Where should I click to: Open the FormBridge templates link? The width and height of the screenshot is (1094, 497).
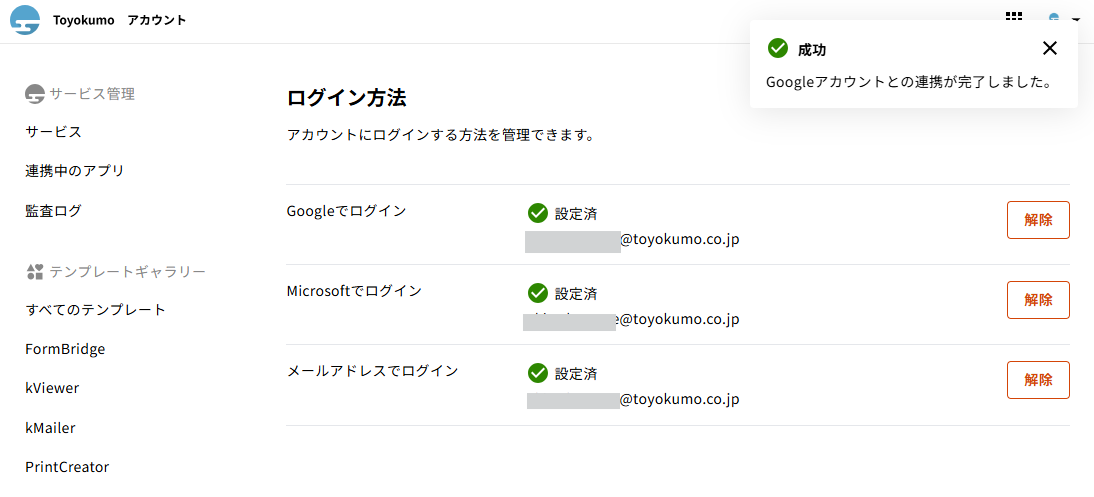(65, 349)
